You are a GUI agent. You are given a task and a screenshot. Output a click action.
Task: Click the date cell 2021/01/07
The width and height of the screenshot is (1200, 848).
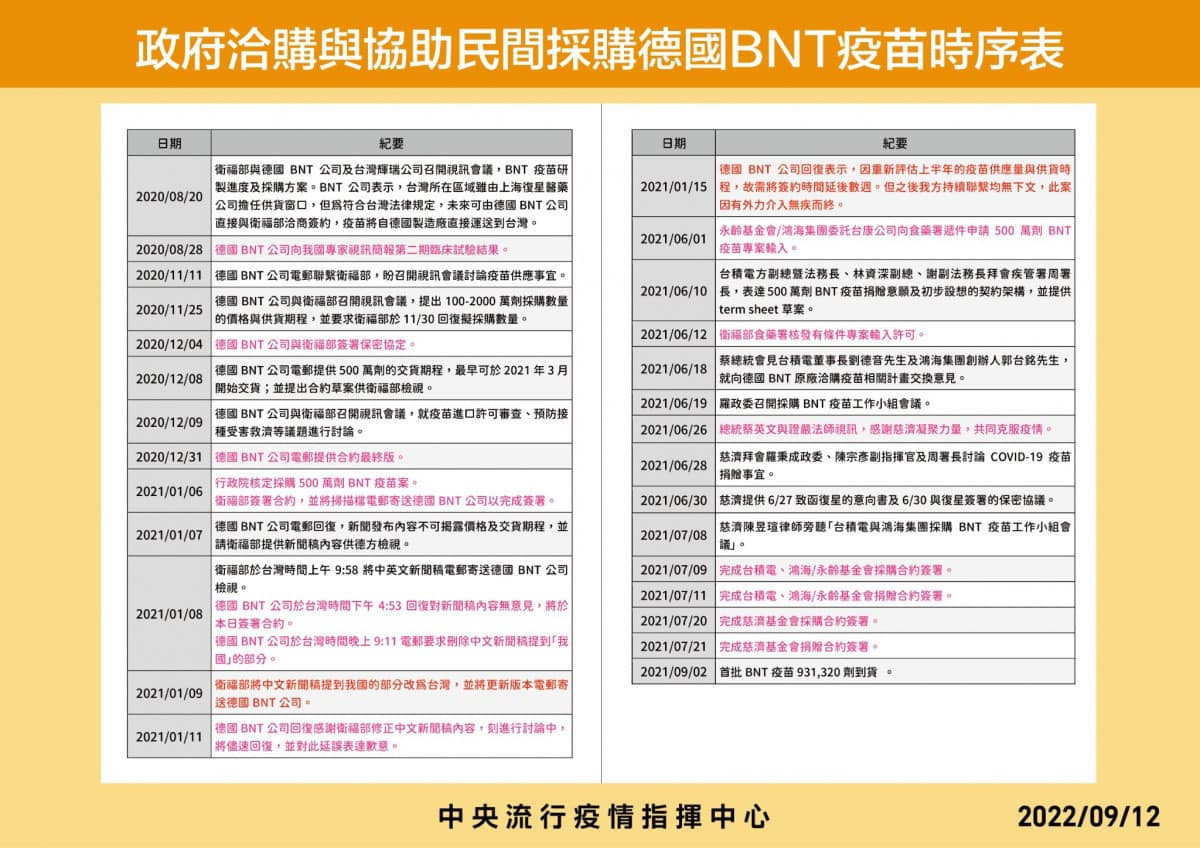169,535
